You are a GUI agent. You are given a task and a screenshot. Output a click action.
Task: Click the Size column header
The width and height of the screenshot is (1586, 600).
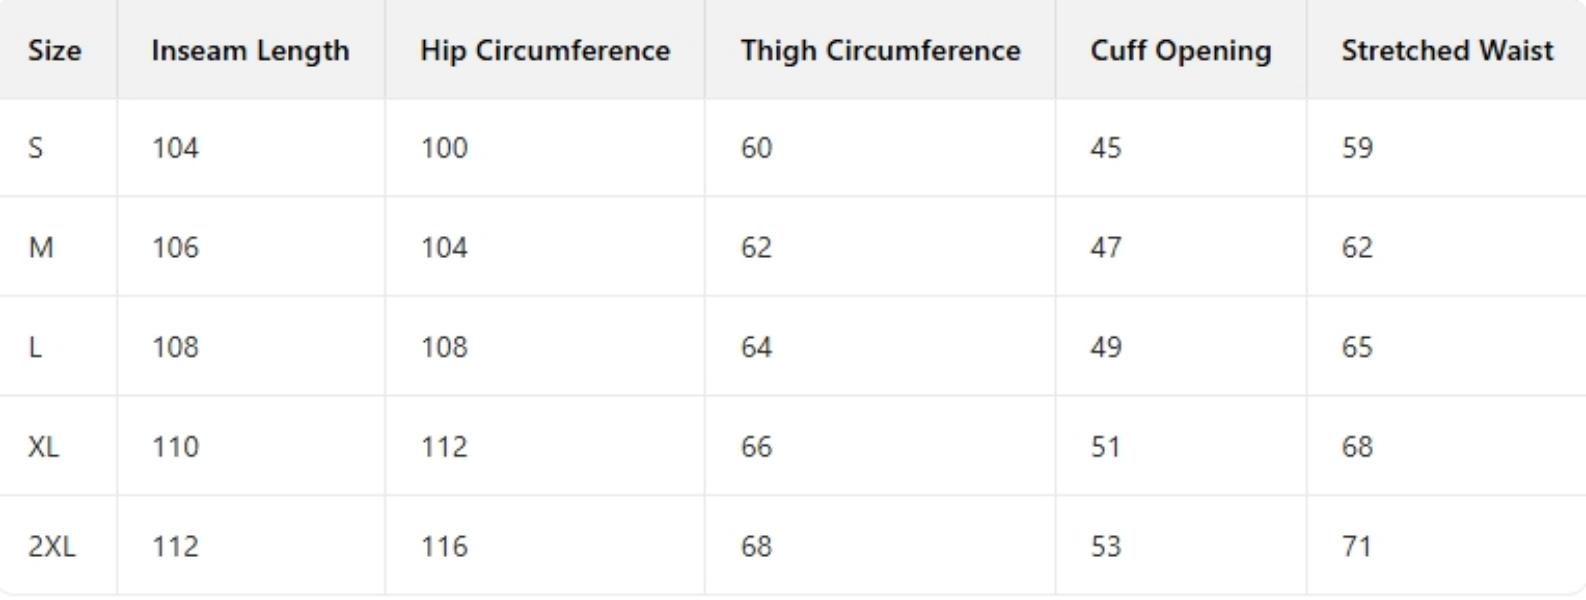(55, 51)
